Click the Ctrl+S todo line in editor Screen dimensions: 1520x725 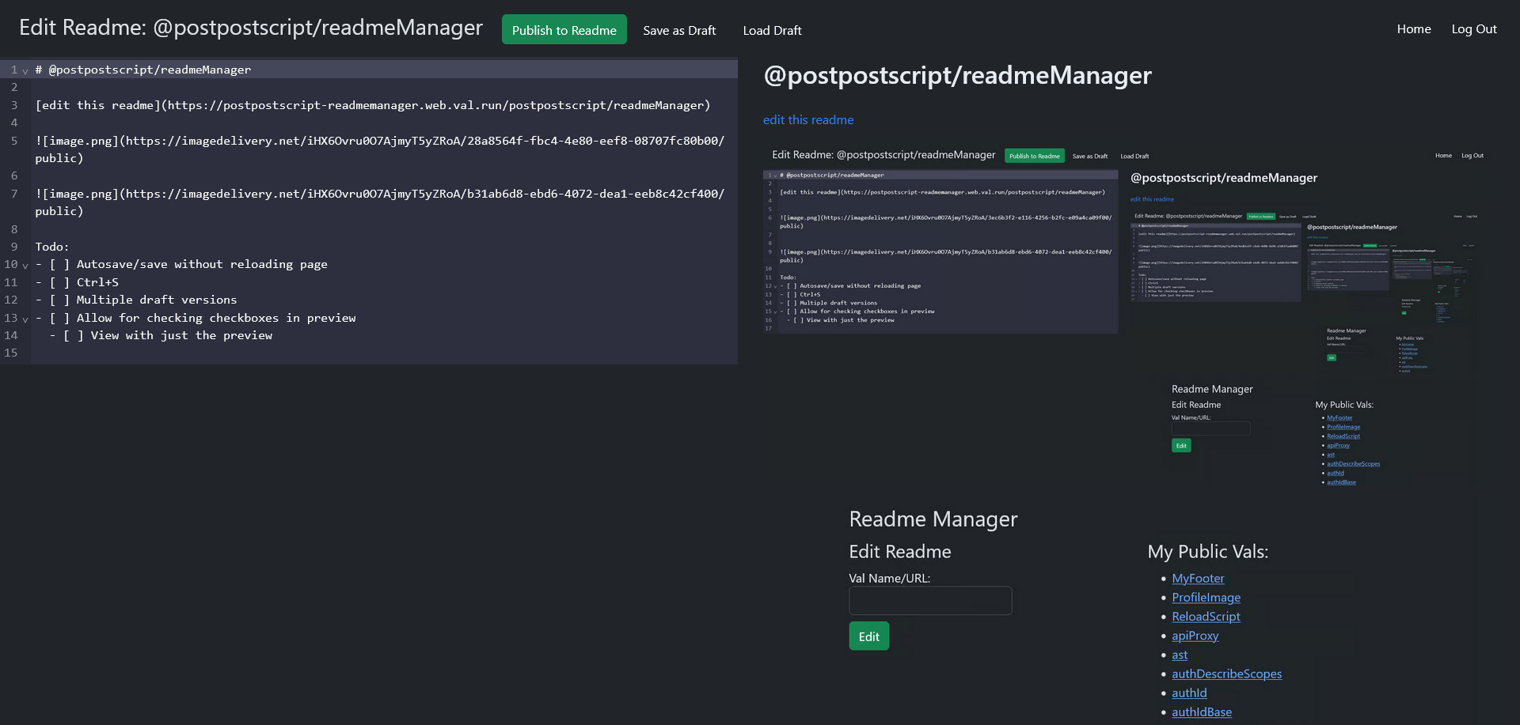[x=98, y=282]
